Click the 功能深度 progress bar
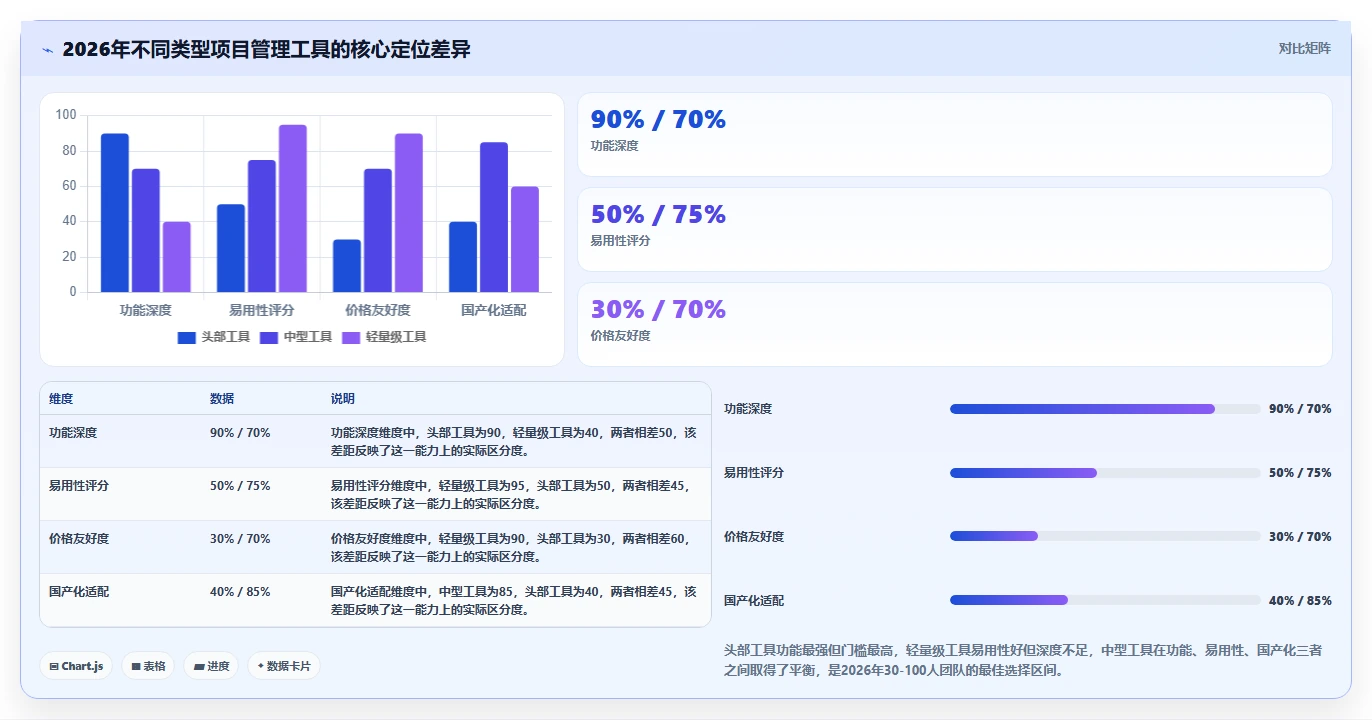 (x=1105, y=409)
